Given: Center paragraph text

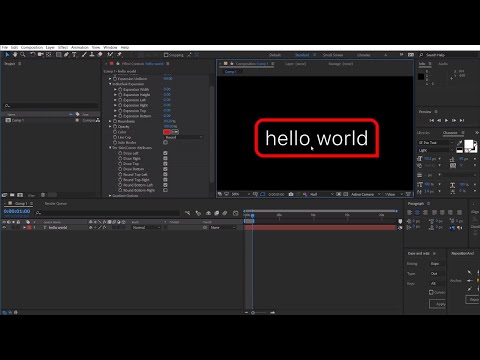Looking at the screenshot, I should [417, 213].
